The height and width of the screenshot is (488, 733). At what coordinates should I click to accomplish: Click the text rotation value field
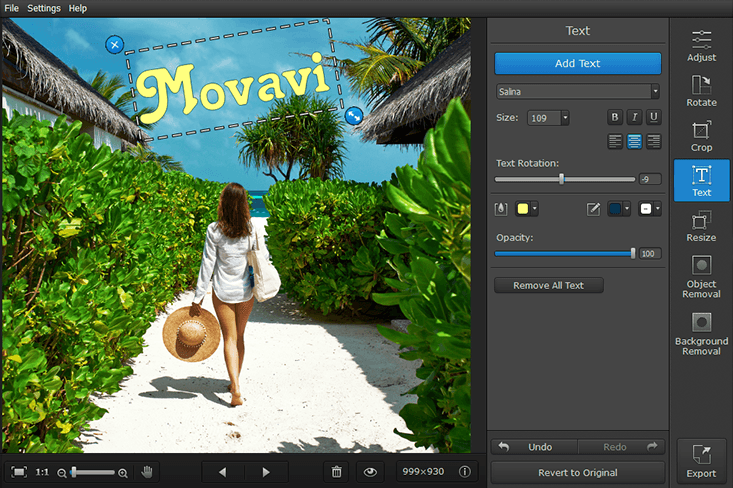(x=650, y=180)
